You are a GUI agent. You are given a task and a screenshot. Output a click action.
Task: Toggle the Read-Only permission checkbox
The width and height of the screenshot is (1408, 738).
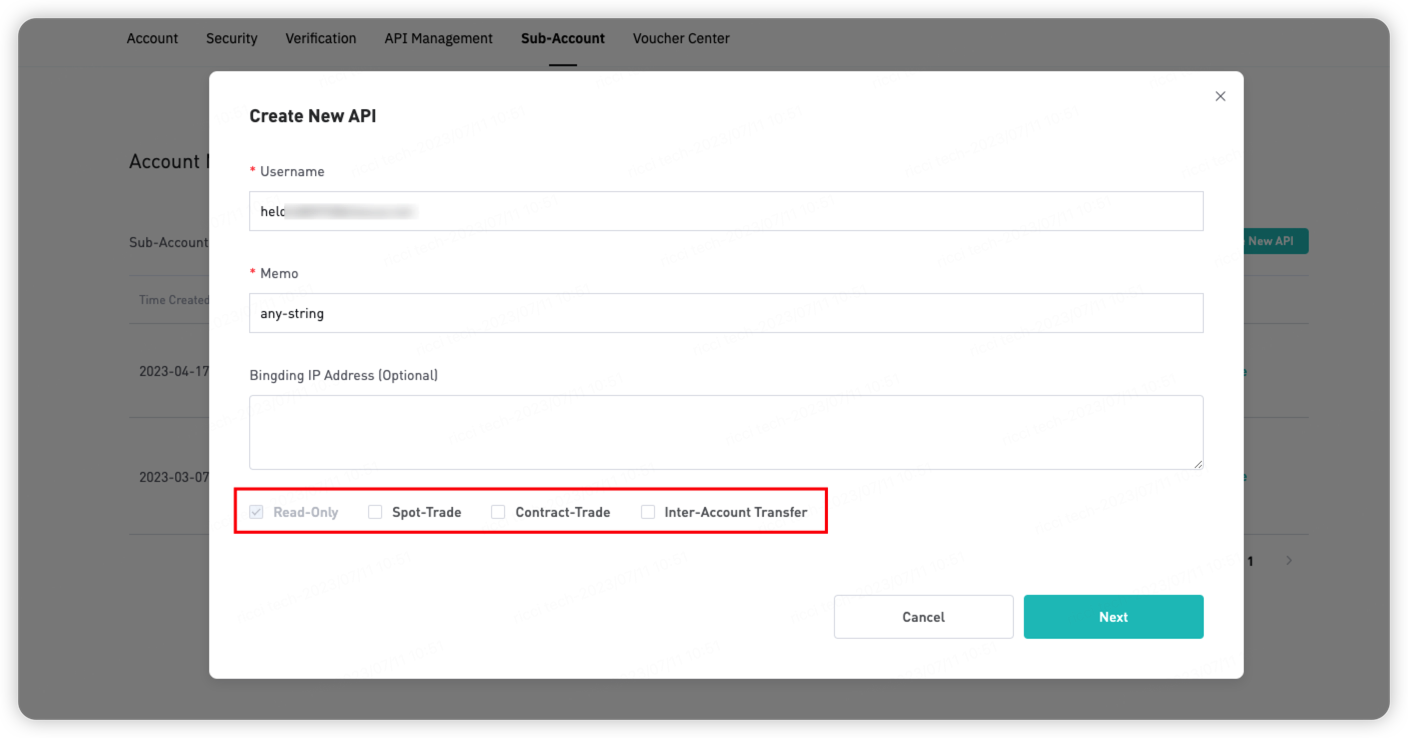(257, 512)
